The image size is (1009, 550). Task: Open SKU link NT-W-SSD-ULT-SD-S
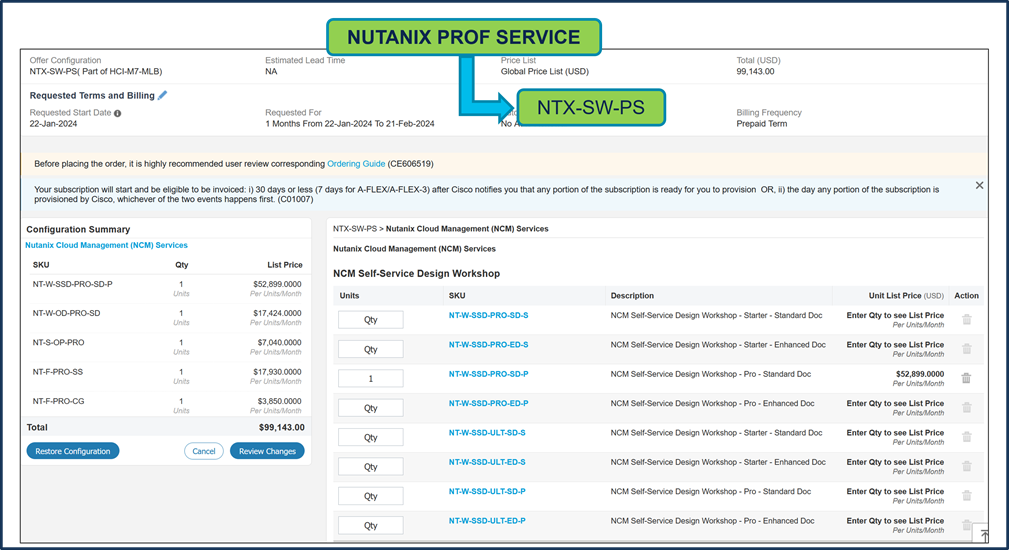pos(487,433)
